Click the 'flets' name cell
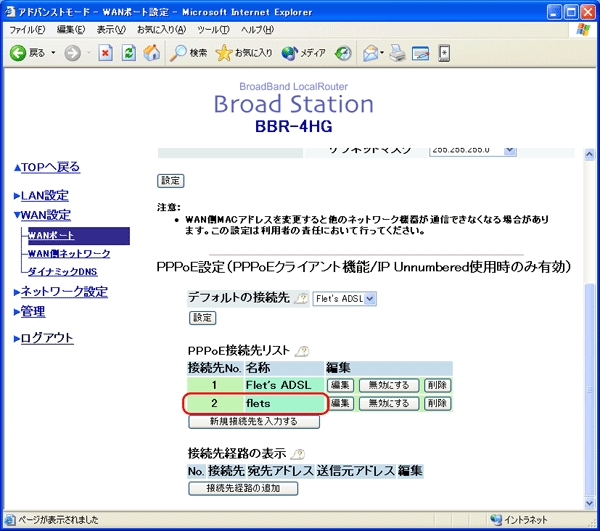 [x=284, y=403]
